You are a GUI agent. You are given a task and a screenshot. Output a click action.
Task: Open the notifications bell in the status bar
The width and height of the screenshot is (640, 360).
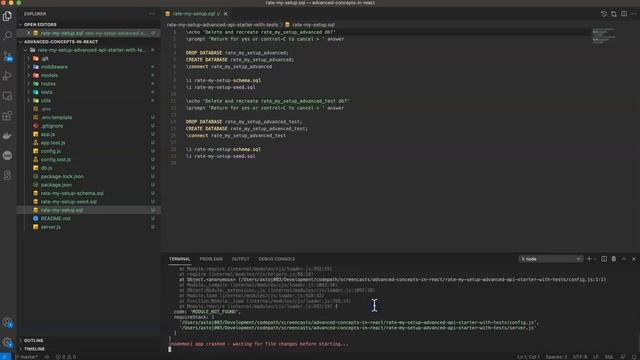635,357
